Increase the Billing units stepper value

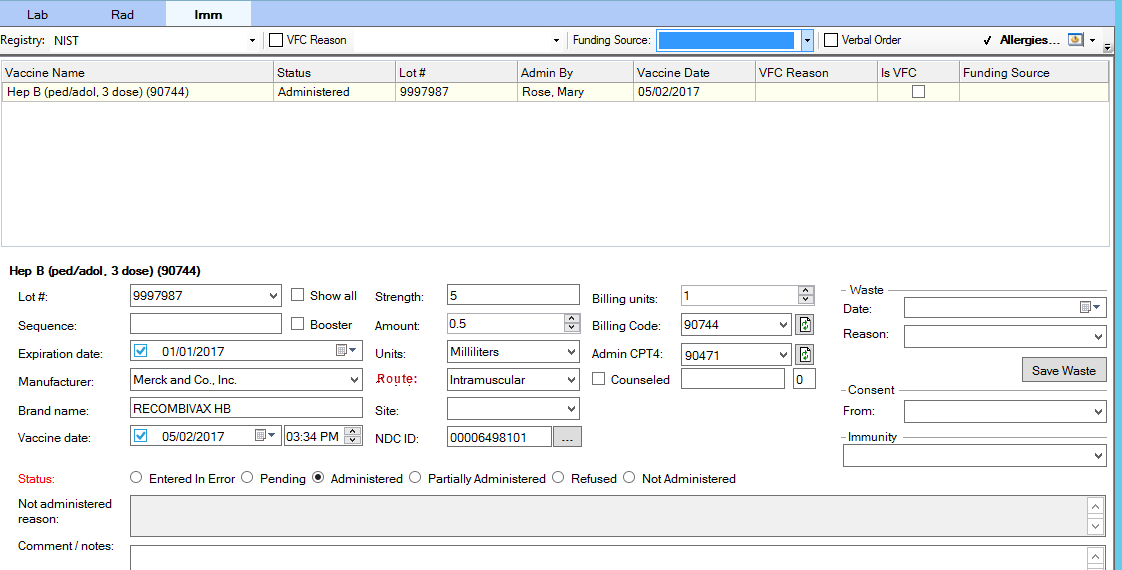806,291
